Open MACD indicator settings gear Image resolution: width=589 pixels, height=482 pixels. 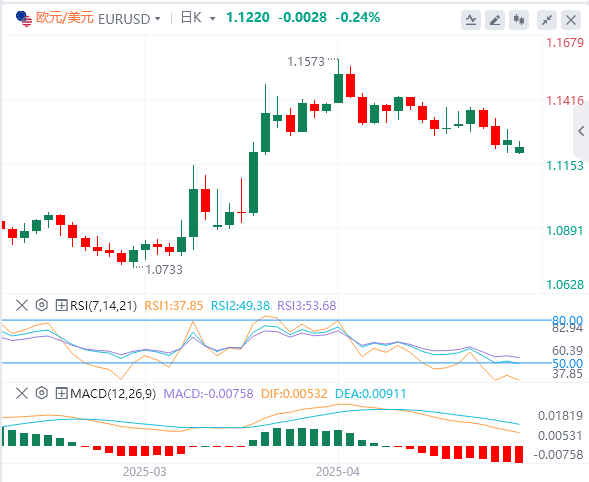[x=42, y=393]
